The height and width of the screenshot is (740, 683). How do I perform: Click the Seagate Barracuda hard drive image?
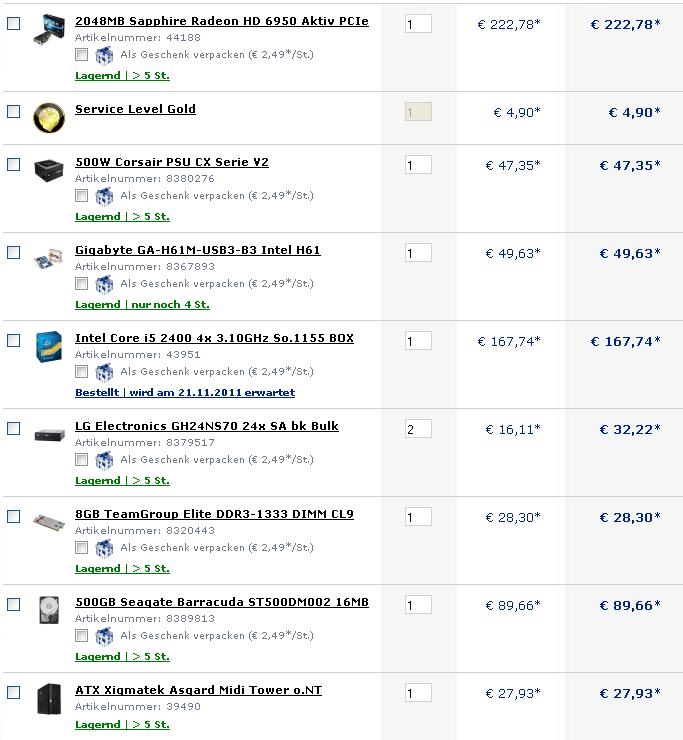(48, 610)
